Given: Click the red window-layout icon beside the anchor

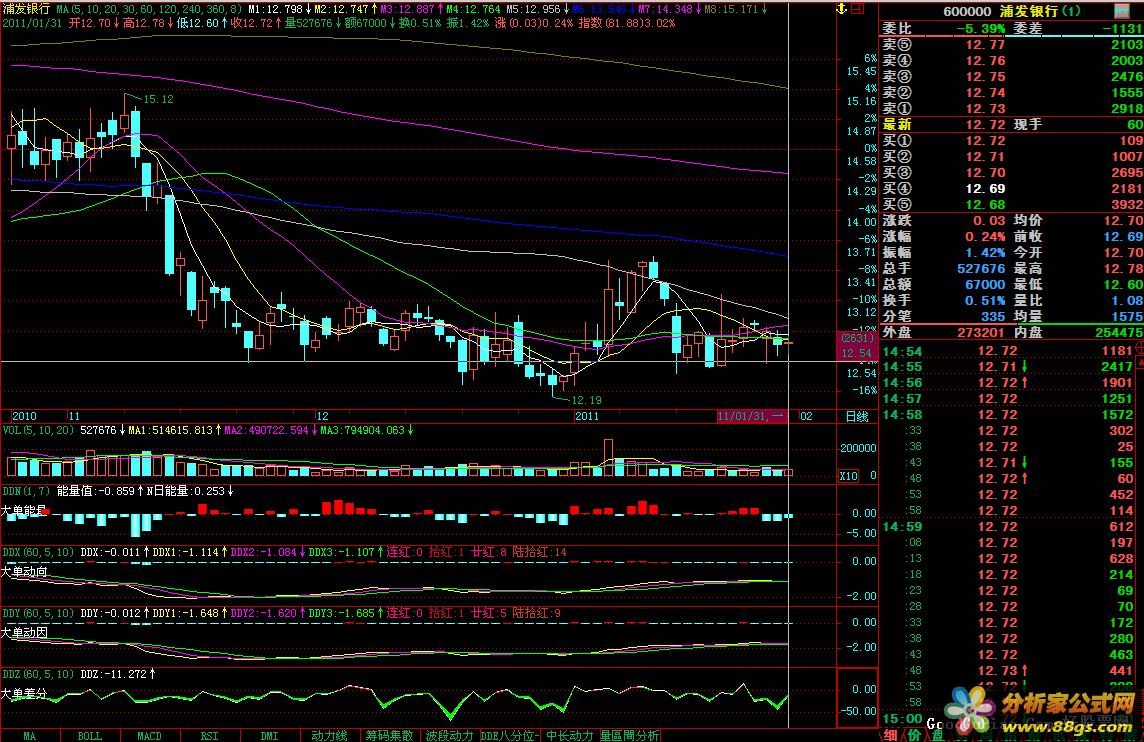Looking at the screenshot, I should pos(857,9).
